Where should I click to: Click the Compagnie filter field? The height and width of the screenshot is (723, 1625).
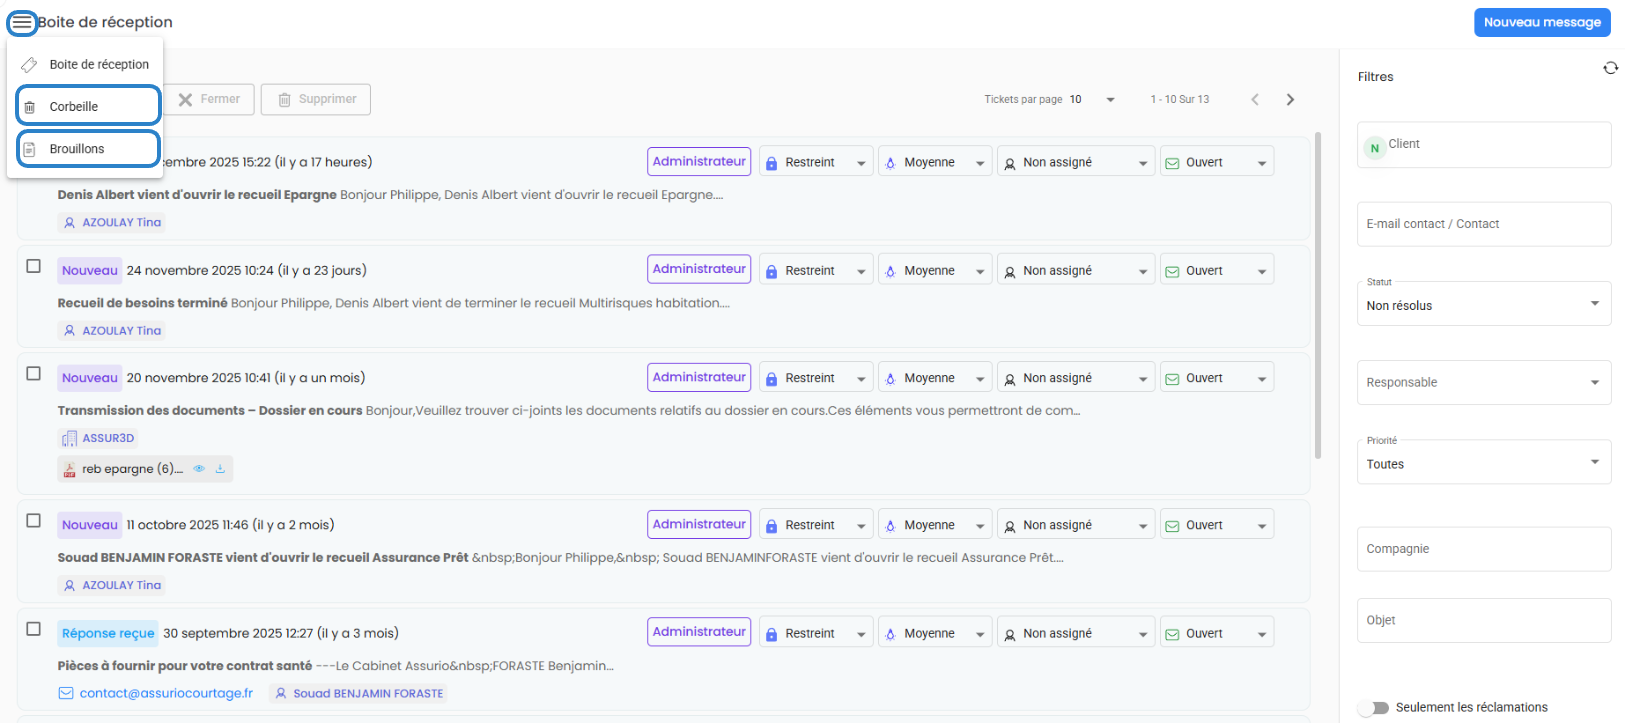(x=1484, y=549)
